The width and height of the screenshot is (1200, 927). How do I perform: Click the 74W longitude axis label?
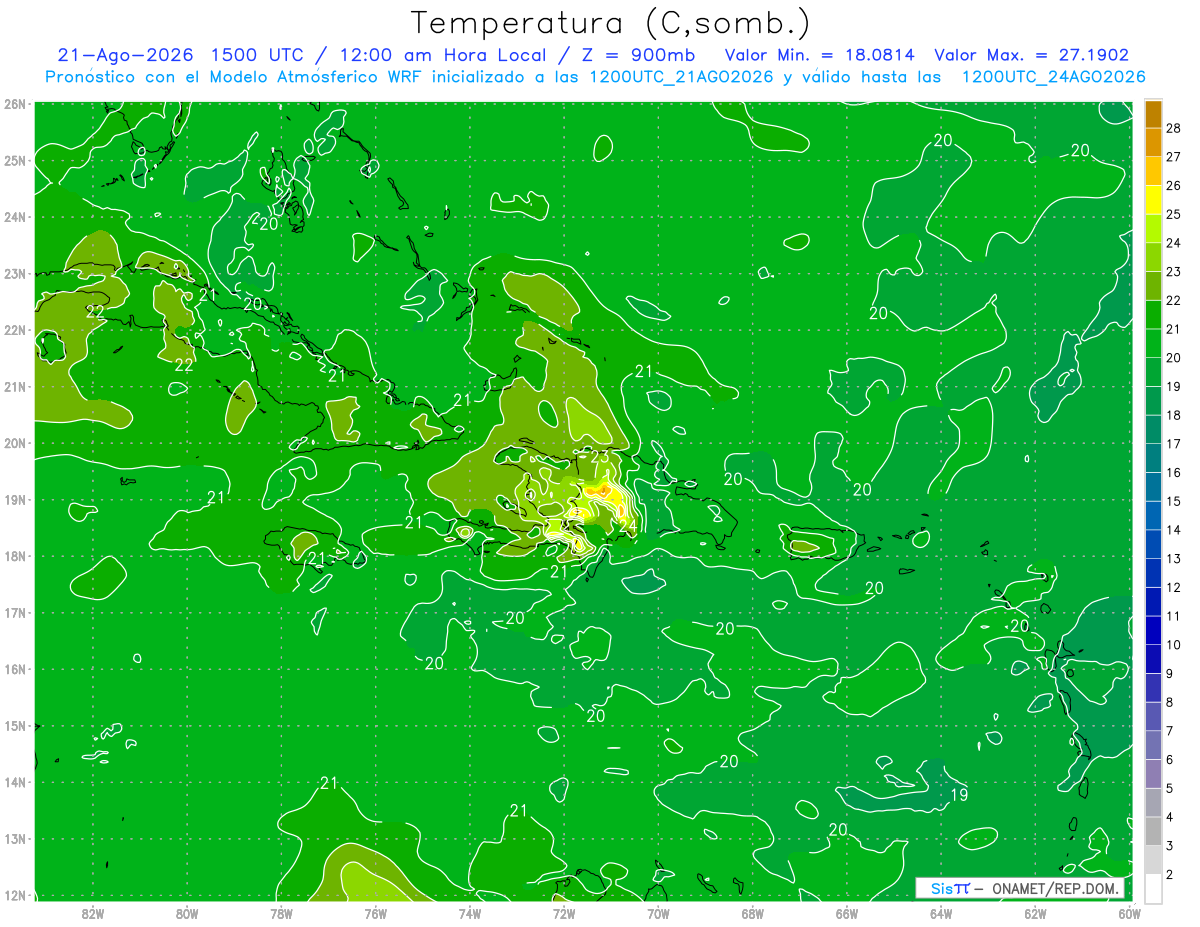point(469,913)
